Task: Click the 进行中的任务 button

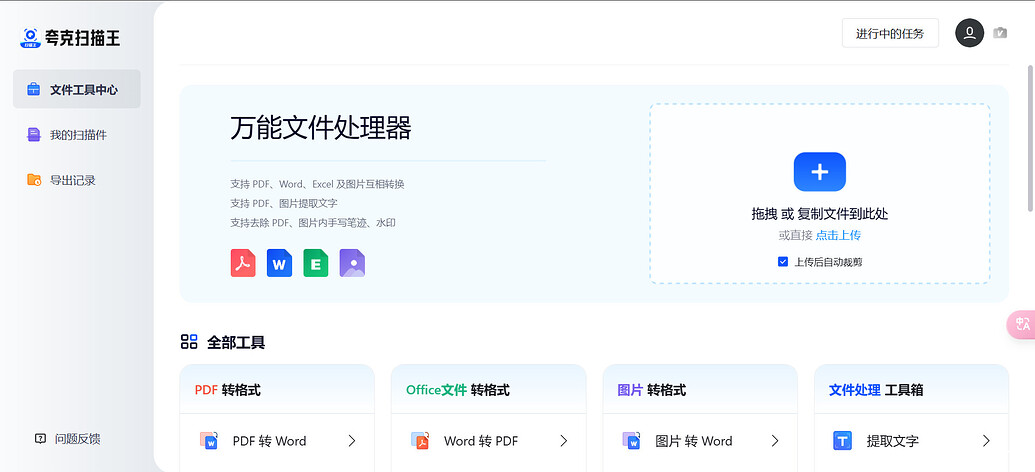Action: [x=890, y=33]
